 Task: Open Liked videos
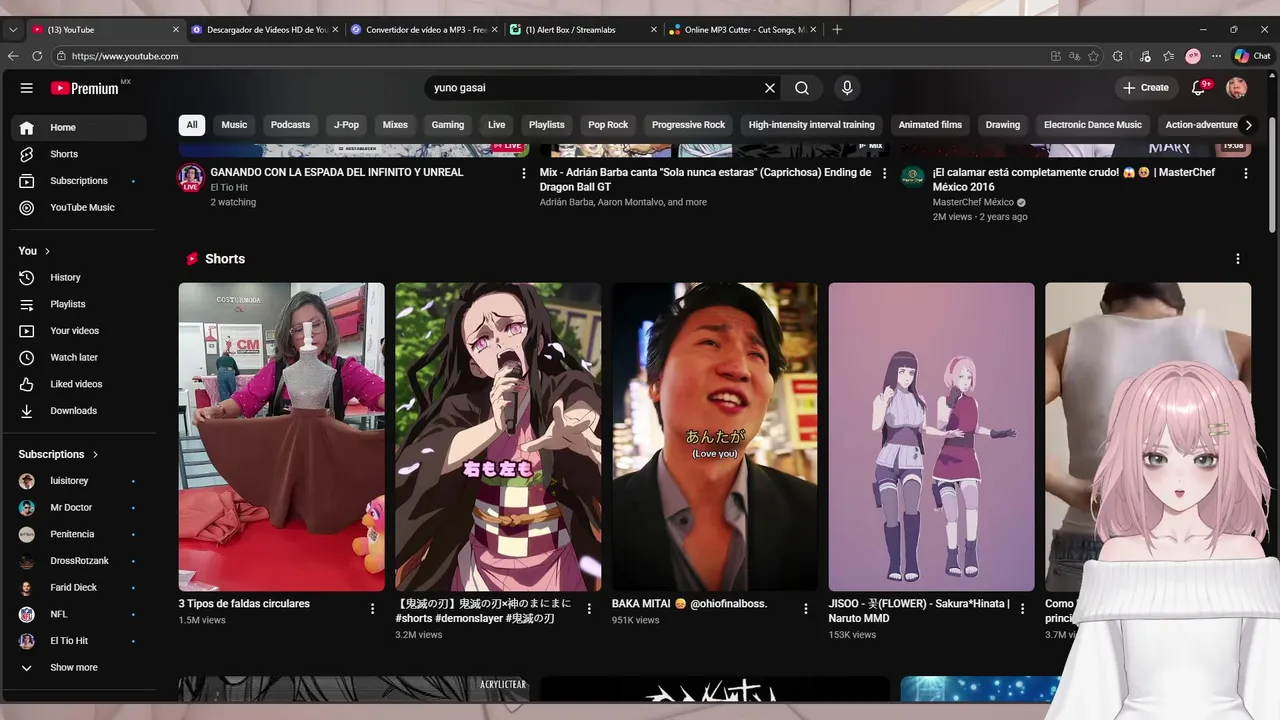(78, 384)
